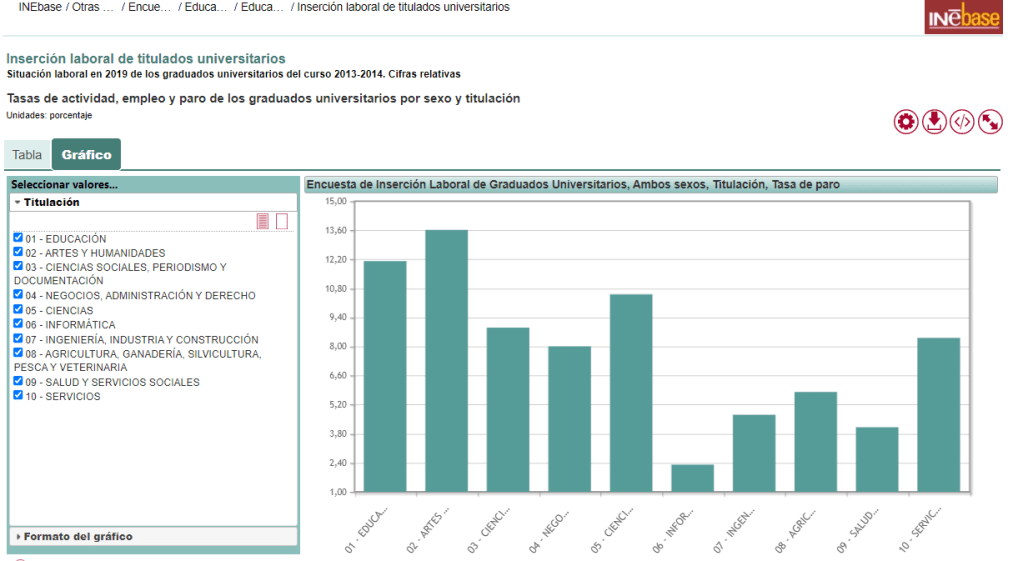Click the fullscreen expand arrows icon

click(990, 122)
